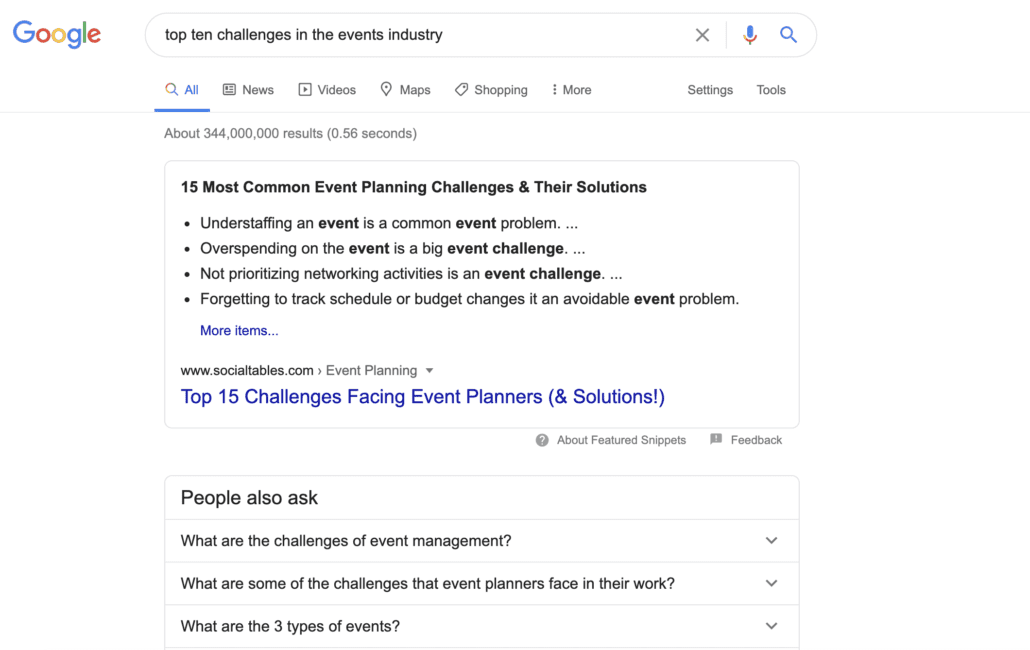The height and width of the screenshot is (650, 1030).
Task: Click the Feedback flag icon
Action: point(716,439)
